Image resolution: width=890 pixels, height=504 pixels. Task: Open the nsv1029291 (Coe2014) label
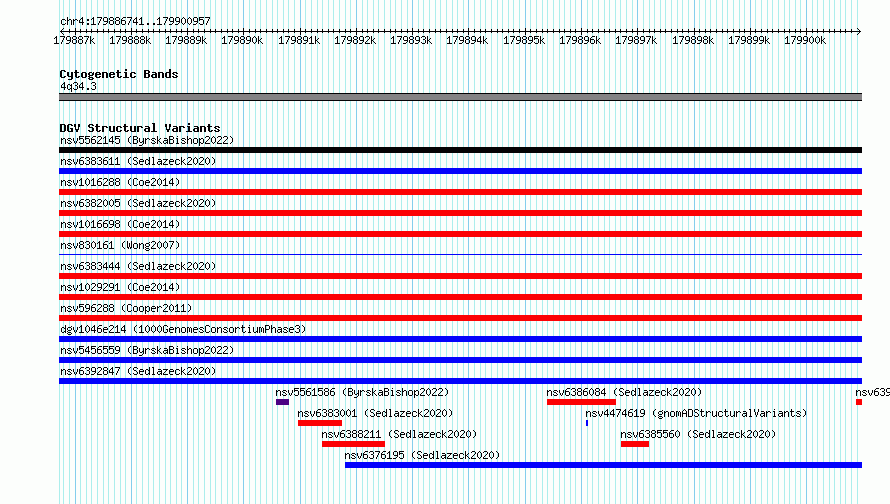coord(120,287)
